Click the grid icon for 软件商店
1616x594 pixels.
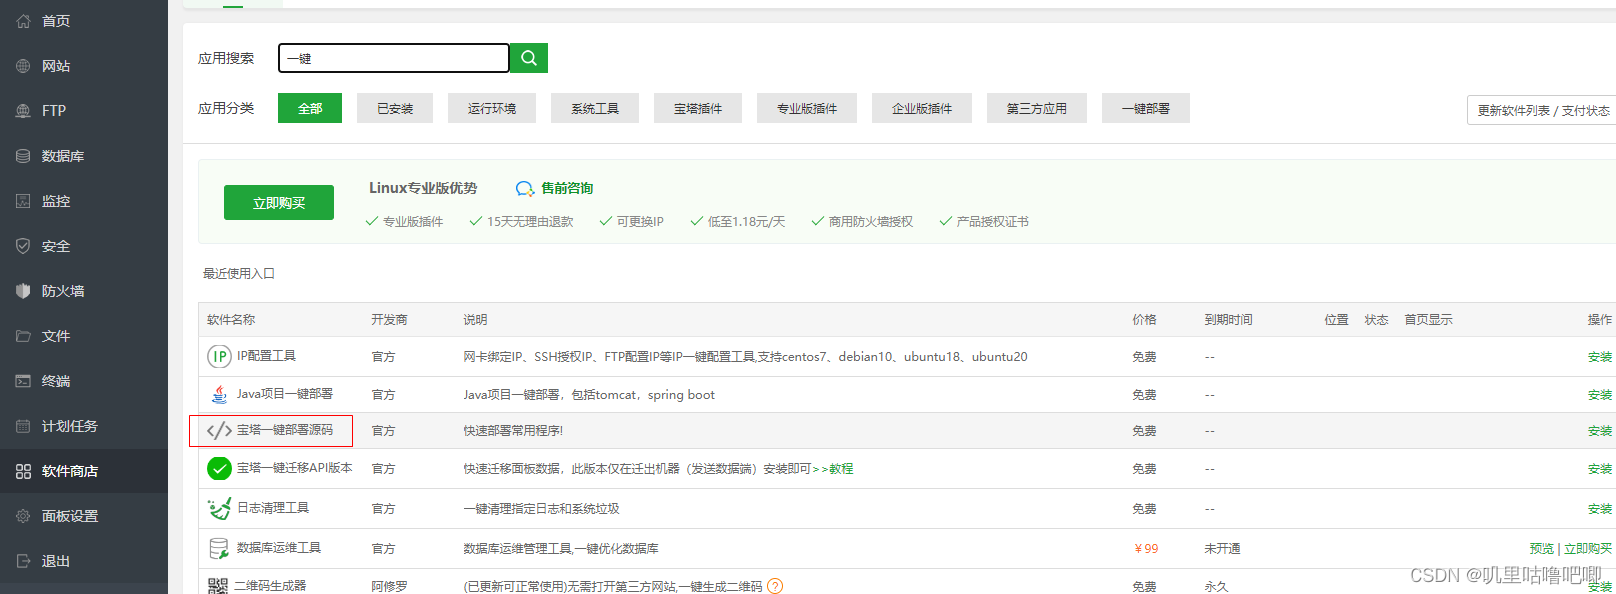[23, 471]
